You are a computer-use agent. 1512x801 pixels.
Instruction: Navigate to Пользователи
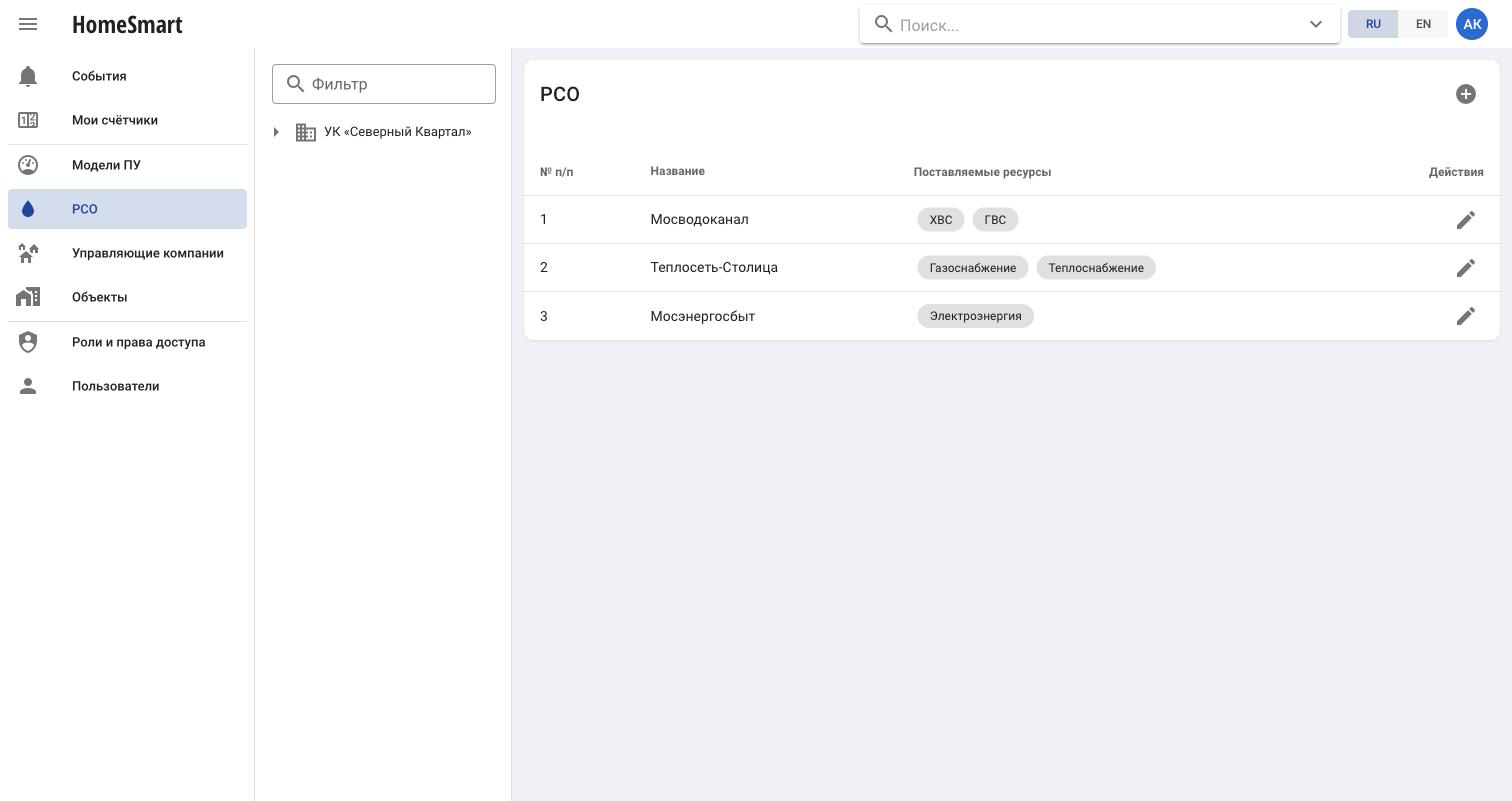pos(127,386)
